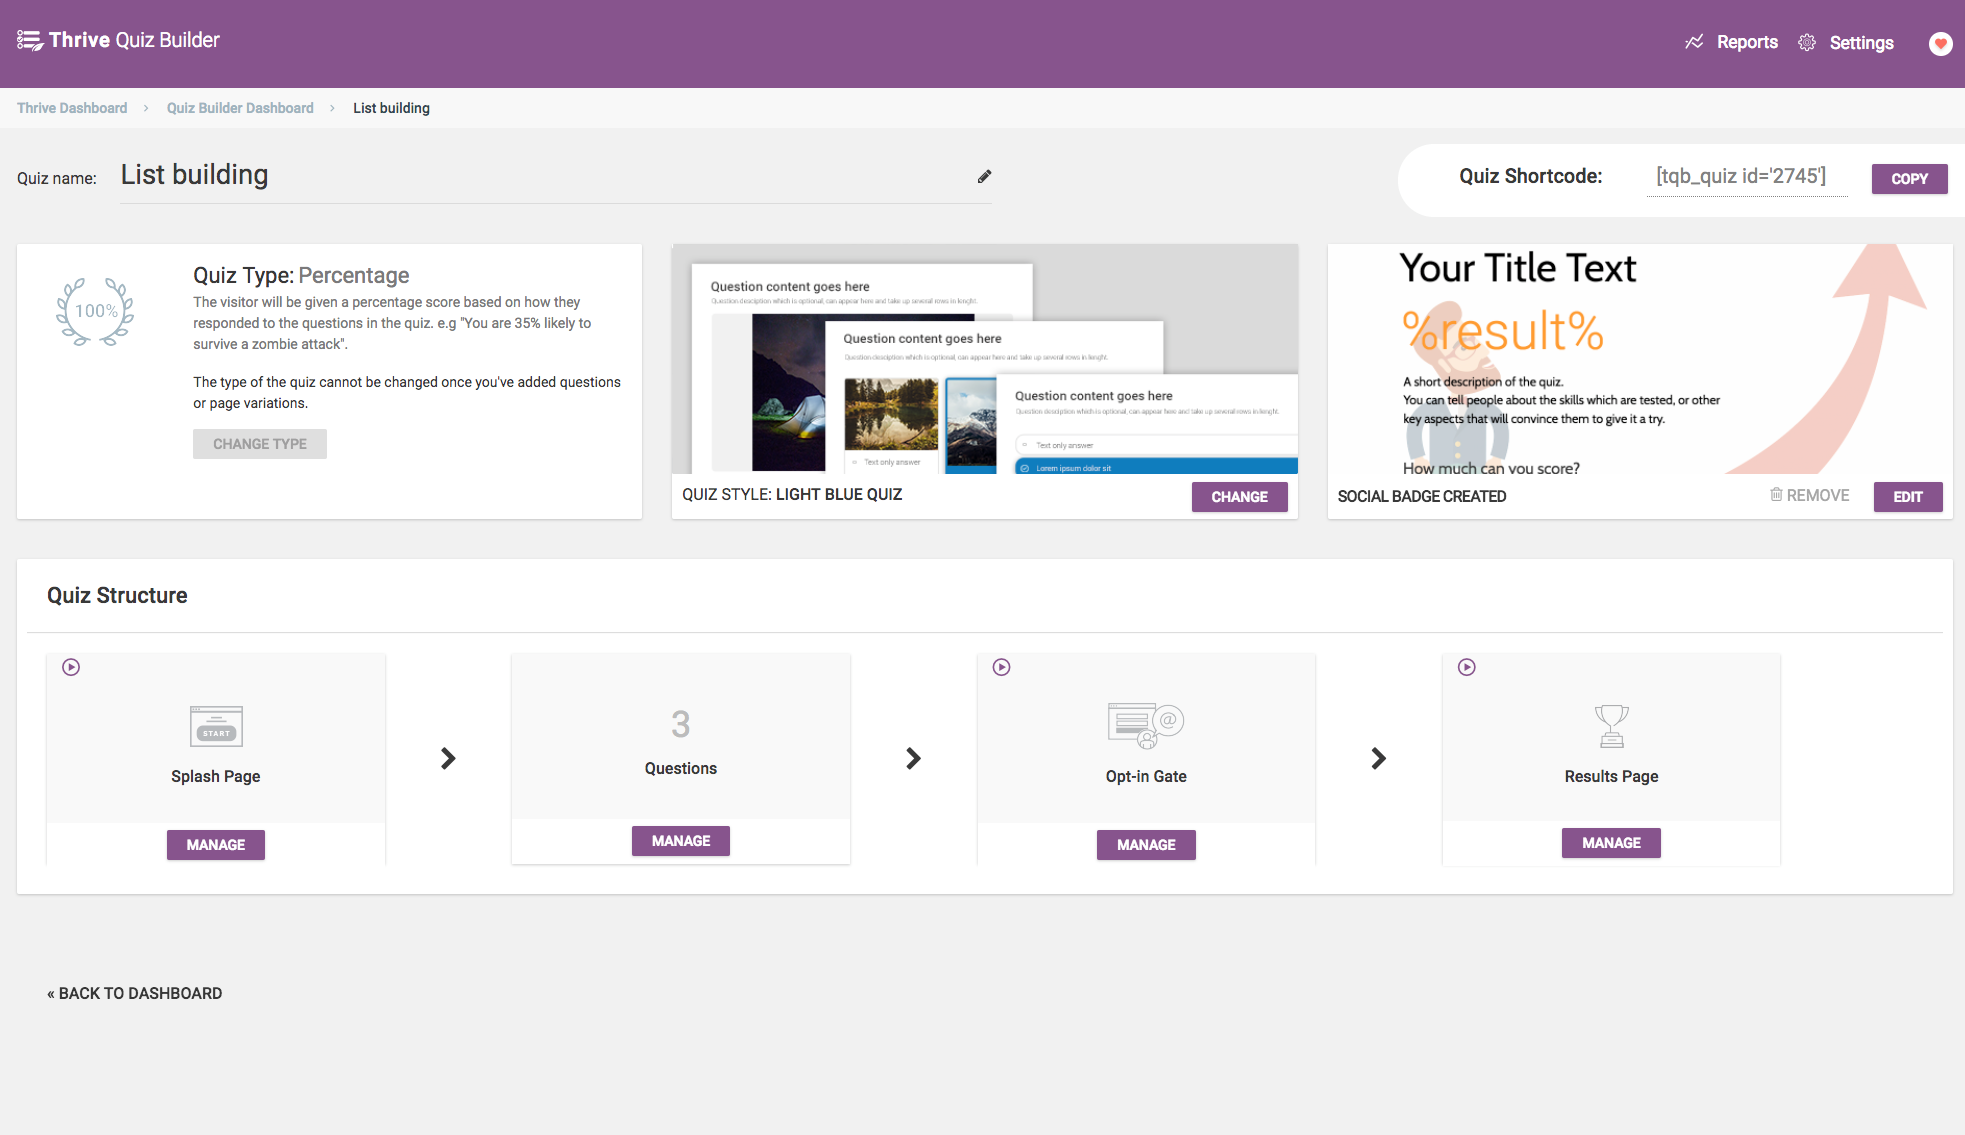Click the Thrive Quiz Builder logo icon
Viewport: 1965px width, 1135px height.
coord(30,40)
